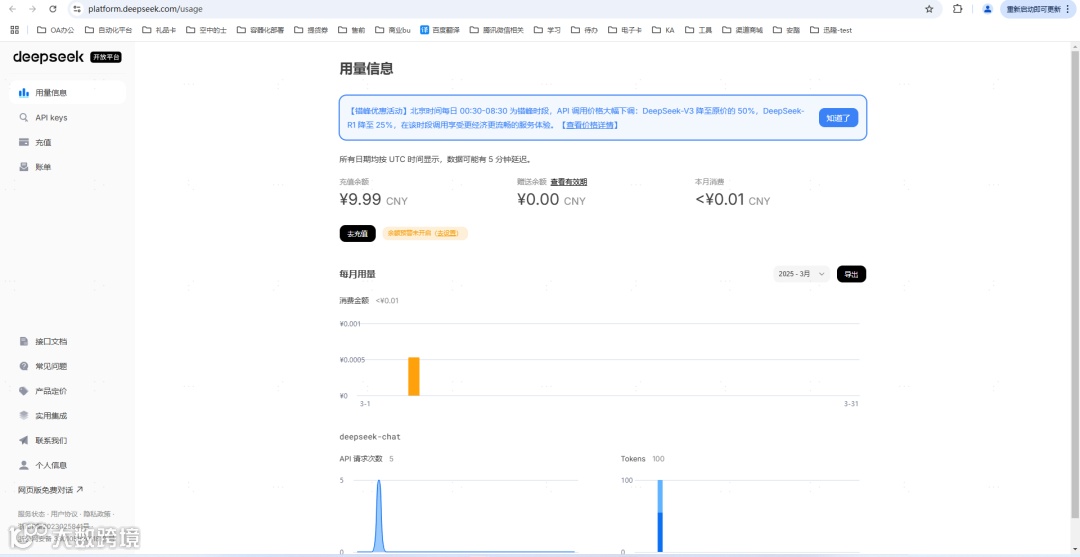Click the stack icon beside 实用集成

click(23, 416)
